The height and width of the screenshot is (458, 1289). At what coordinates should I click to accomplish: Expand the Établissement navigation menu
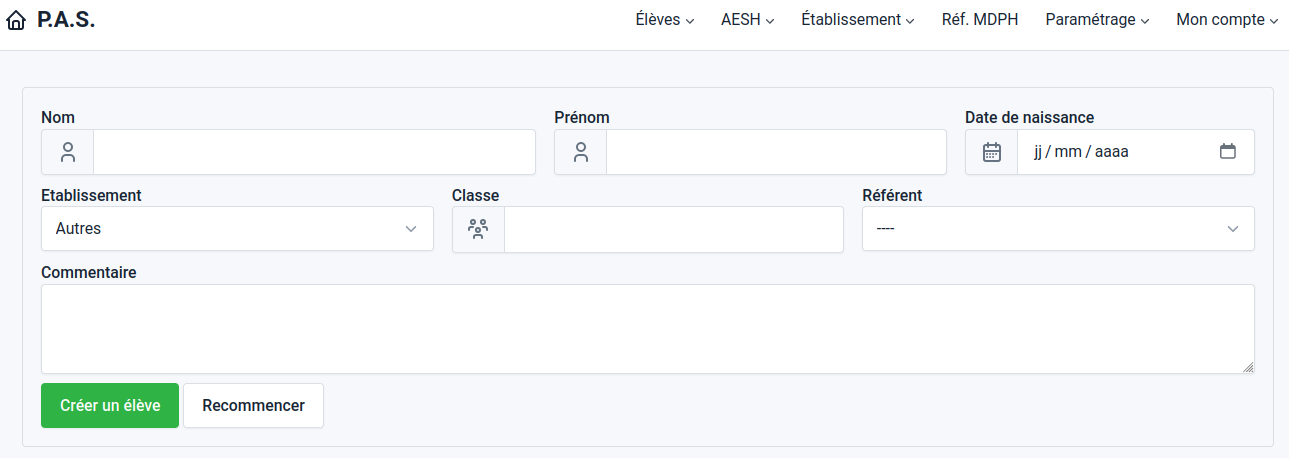tap(858, 19)
